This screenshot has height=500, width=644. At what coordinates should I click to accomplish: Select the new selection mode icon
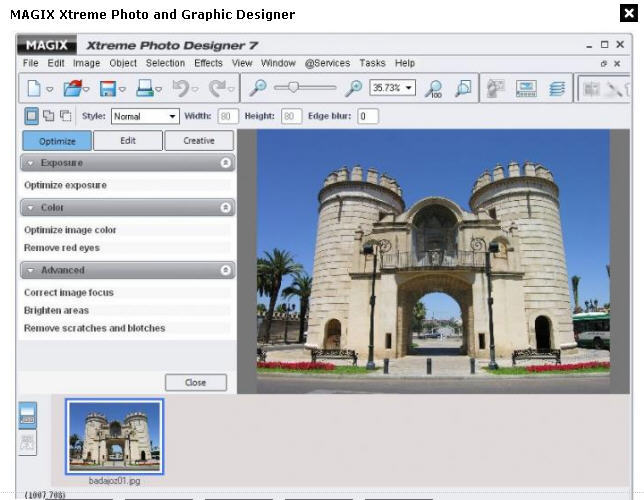[31, 116]
